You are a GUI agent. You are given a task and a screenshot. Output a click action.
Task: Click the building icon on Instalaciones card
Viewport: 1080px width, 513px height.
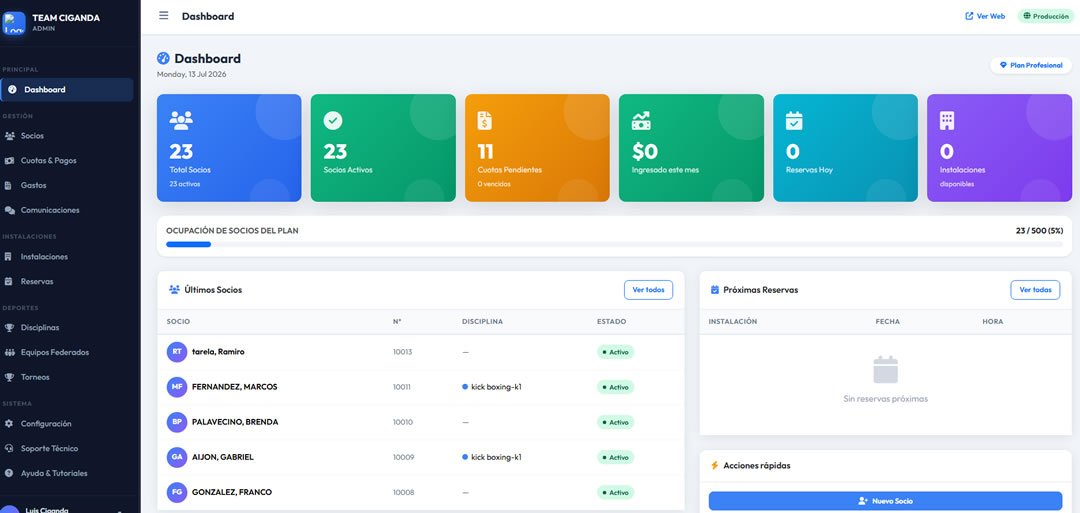click(x=947, y=121)
